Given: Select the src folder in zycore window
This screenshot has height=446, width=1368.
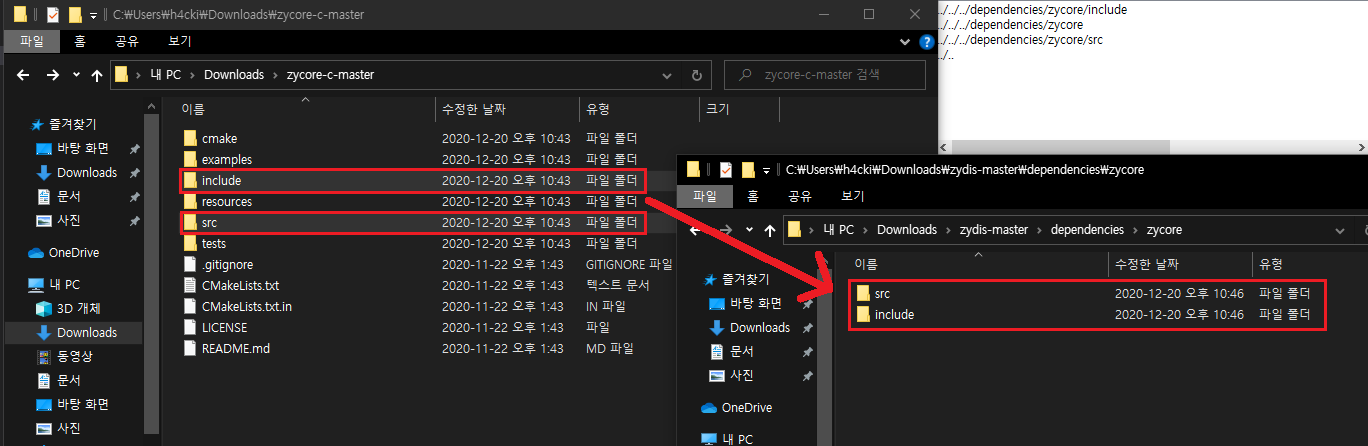Looking at the screenshot, I should coord(1087,293).
